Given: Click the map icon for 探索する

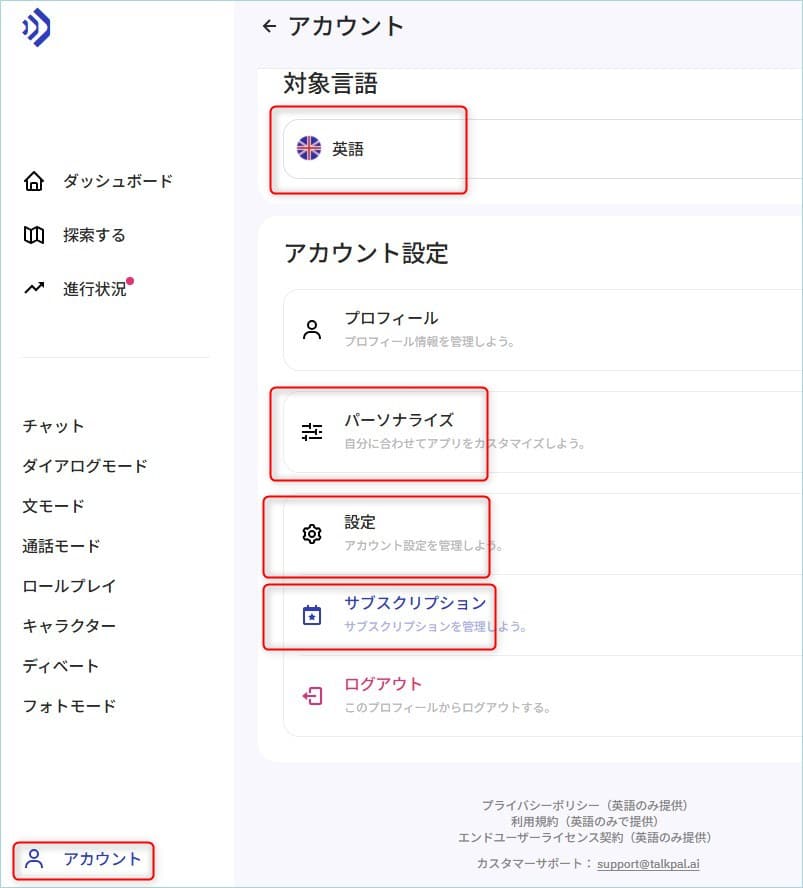Looking at the screenshot, I should (34, 235).
